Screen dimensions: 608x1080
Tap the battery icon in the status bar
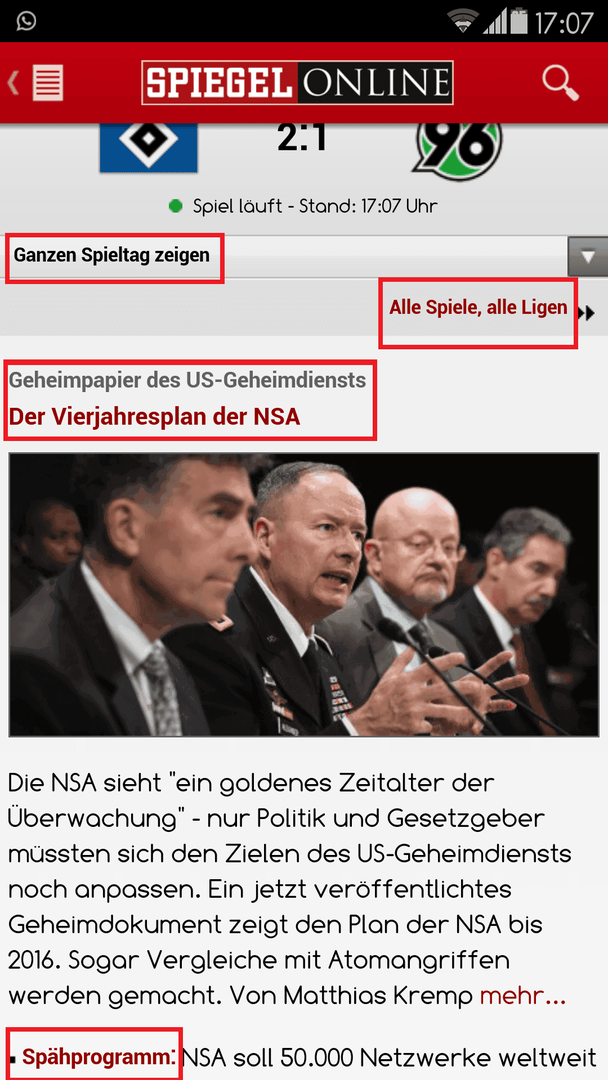coord(518,21)
